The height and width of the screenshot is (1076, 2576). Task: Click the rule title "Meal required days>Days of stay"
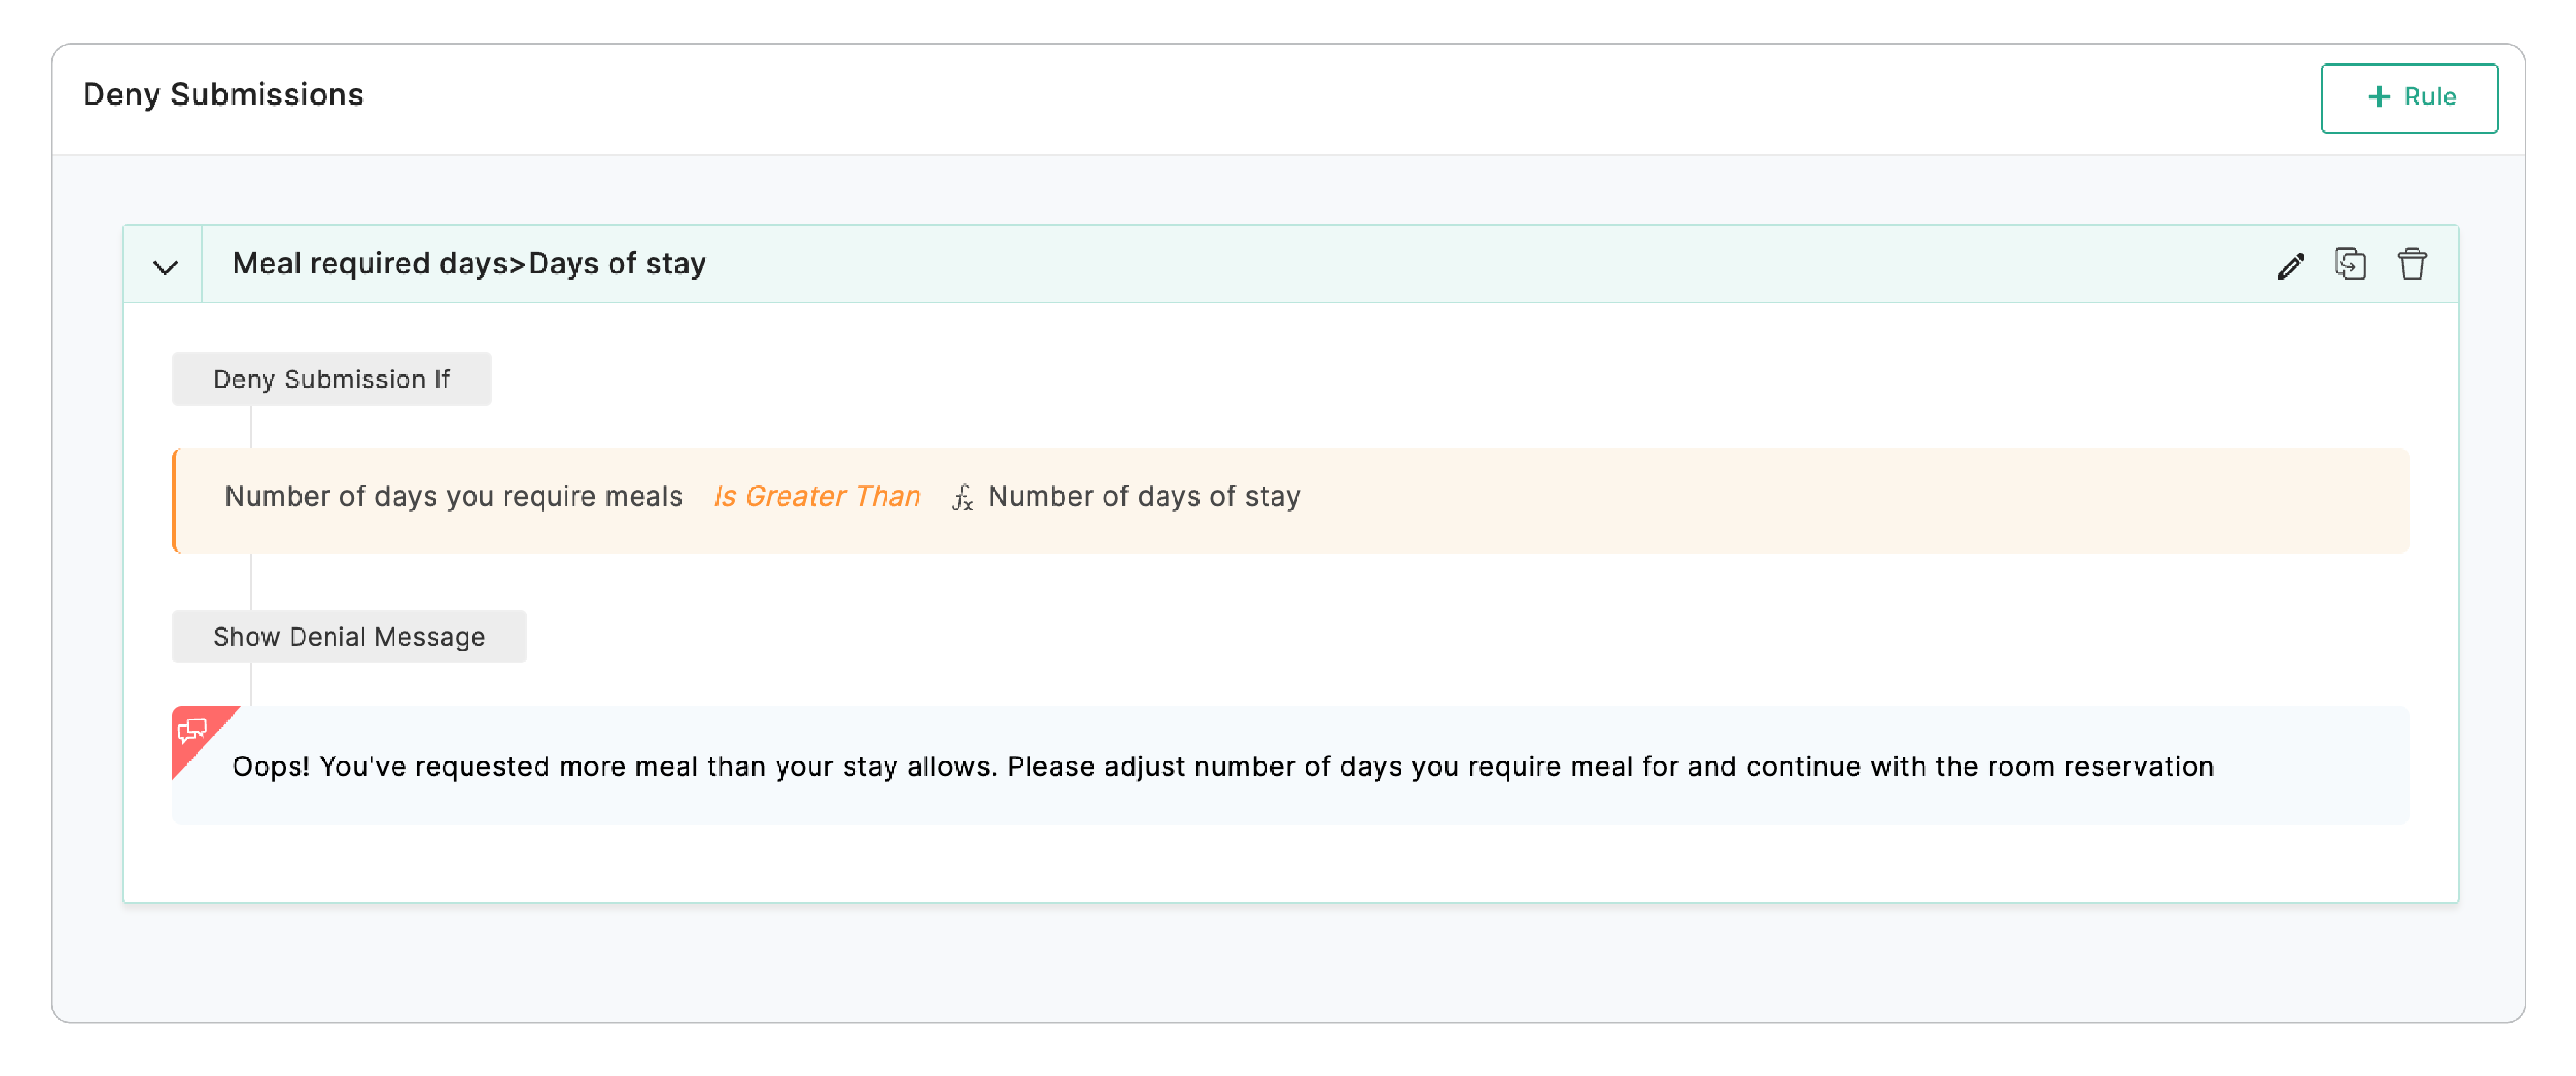(469, 264)
